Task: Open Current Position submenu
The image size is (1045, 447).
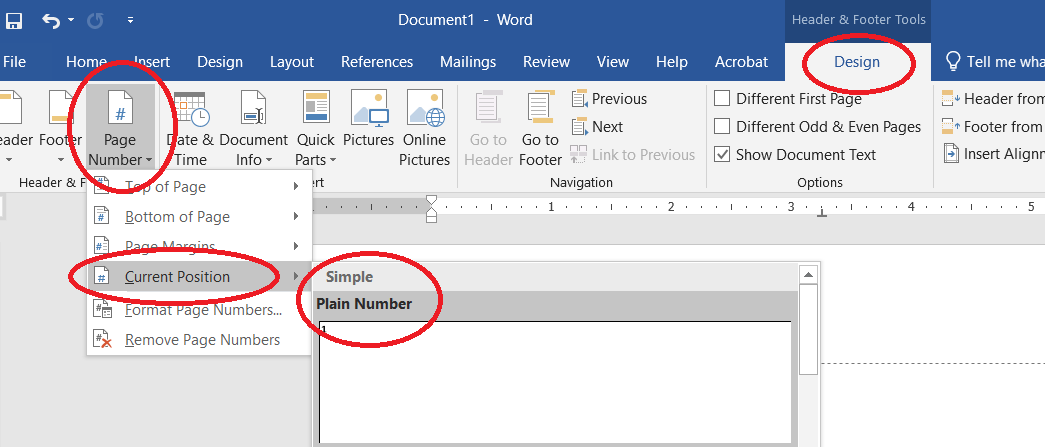Action: pos(199,276)
